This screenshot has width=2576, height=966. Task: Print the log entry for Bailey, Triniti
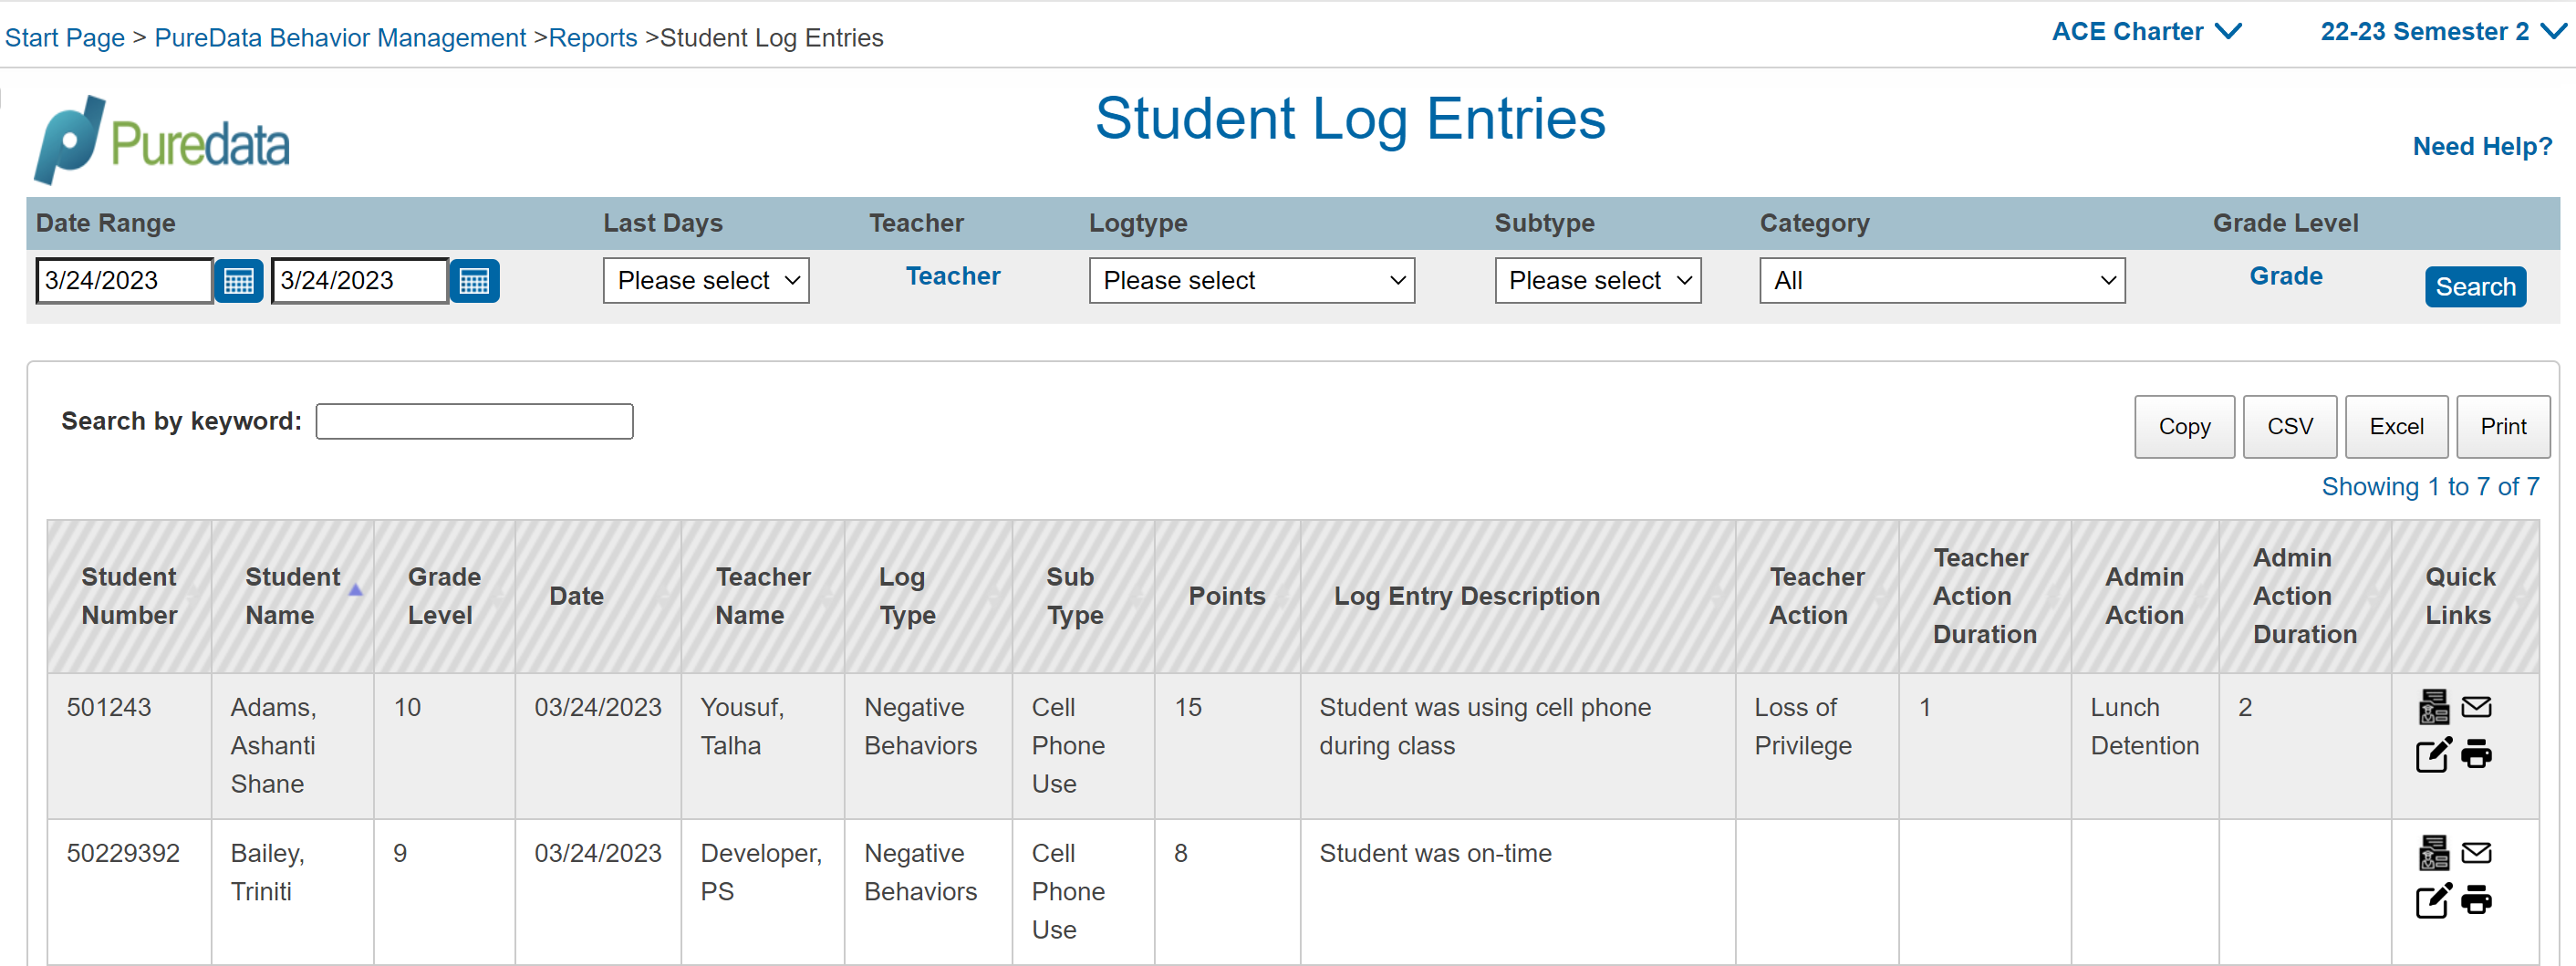coord(2476,900)
